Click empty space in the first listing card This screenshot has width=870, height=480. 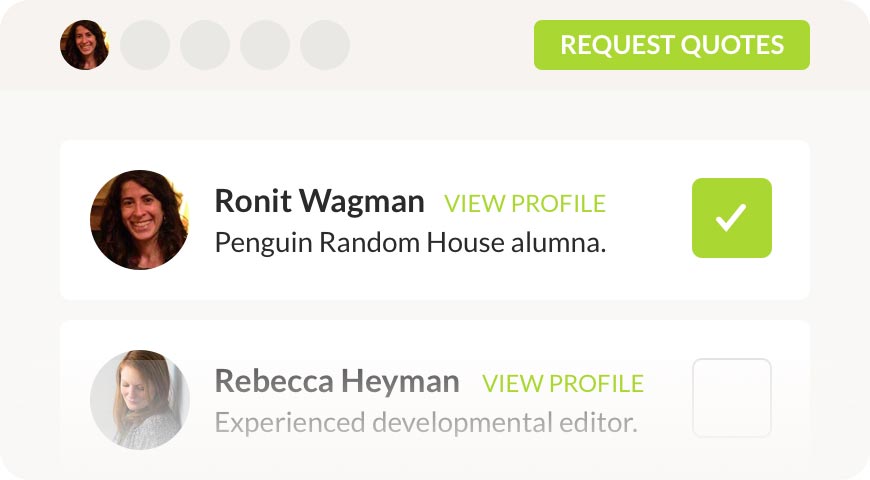pyautogui.click(x=650, y=270)
